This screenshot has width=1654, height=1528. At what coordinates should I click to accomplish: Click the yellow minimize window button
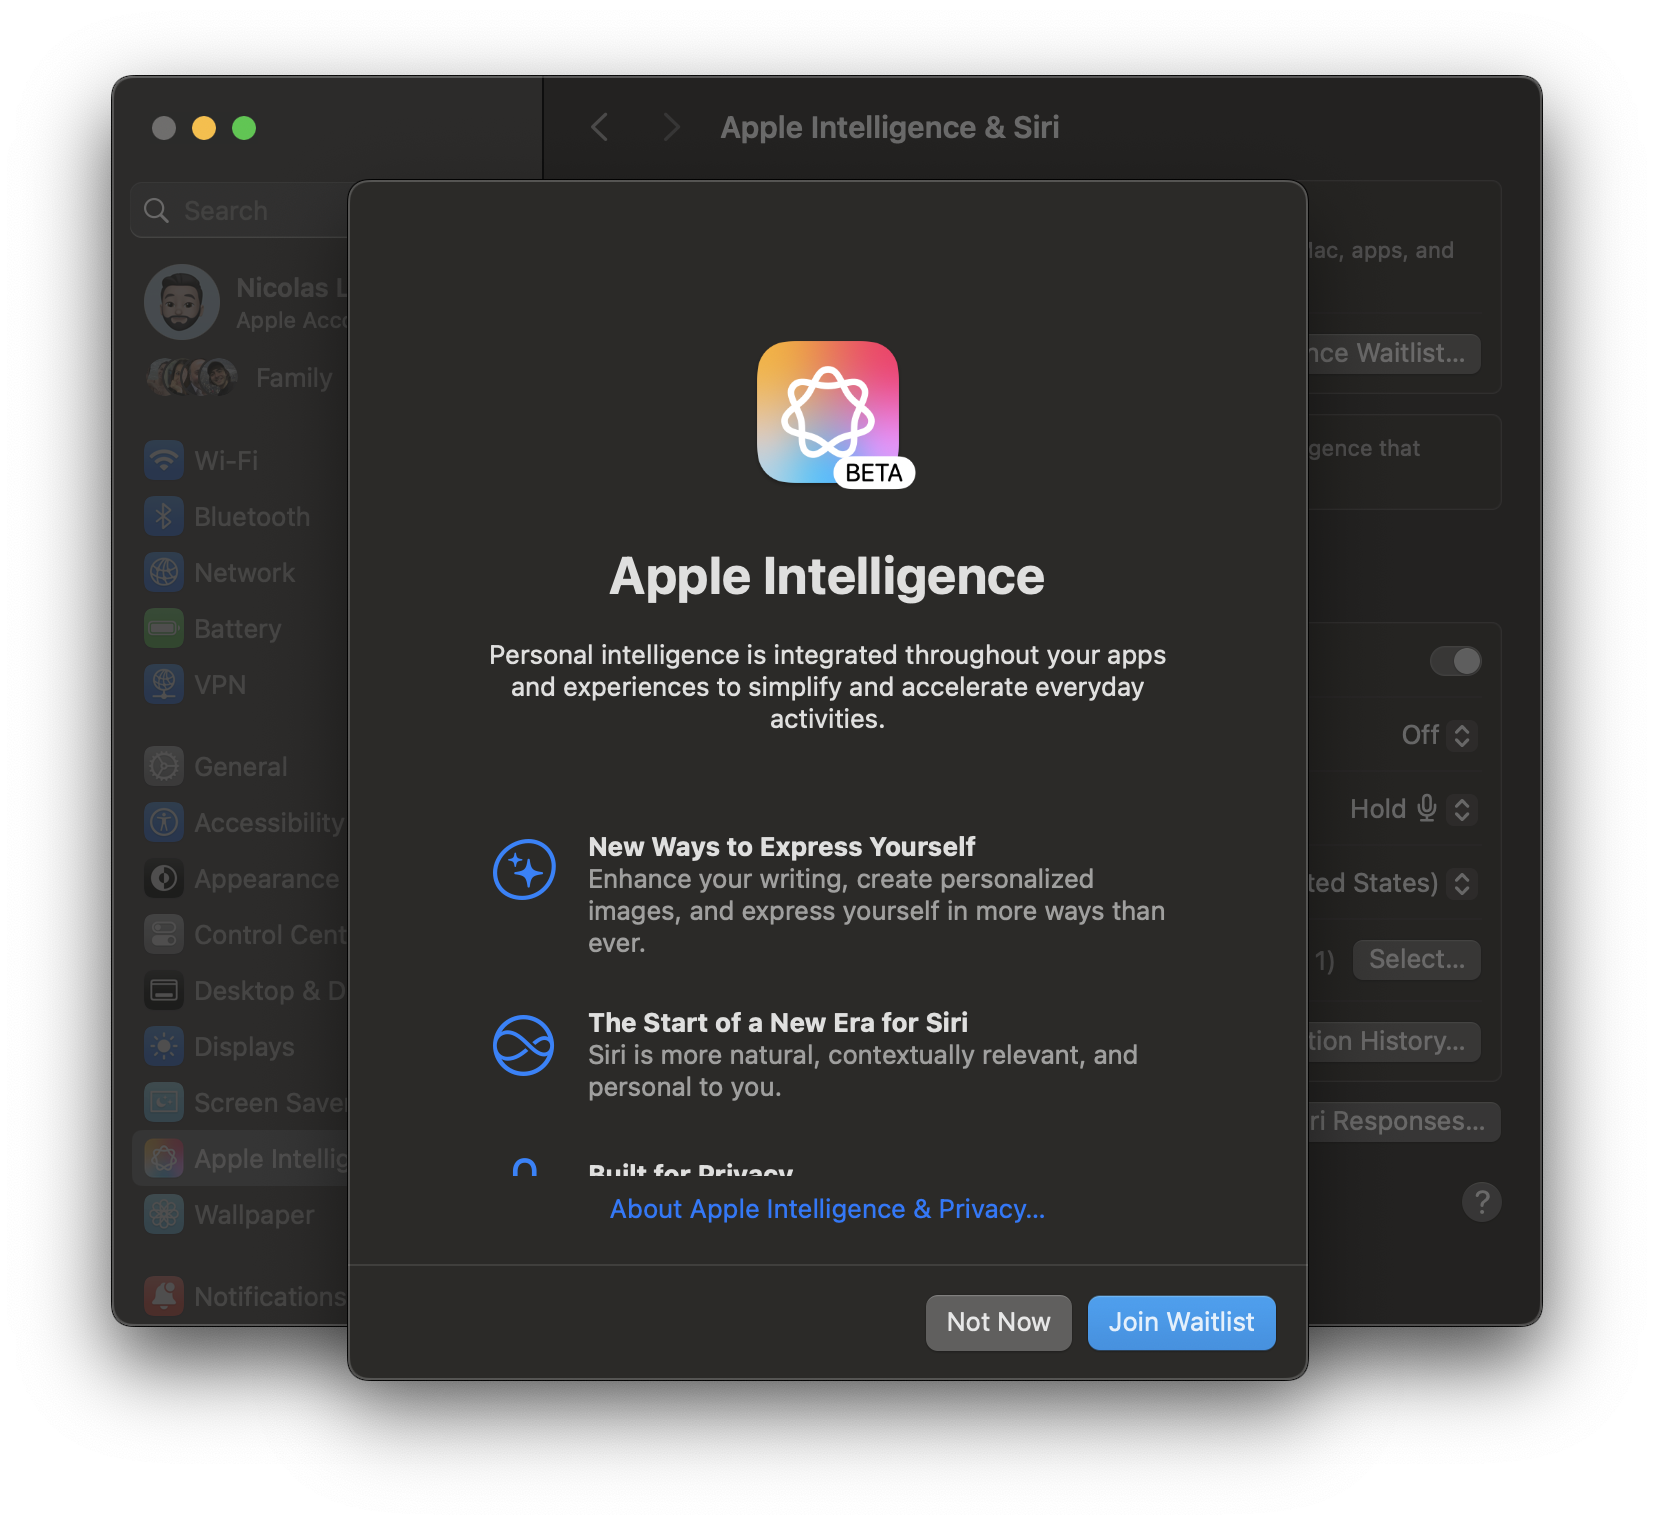(204, 128)
